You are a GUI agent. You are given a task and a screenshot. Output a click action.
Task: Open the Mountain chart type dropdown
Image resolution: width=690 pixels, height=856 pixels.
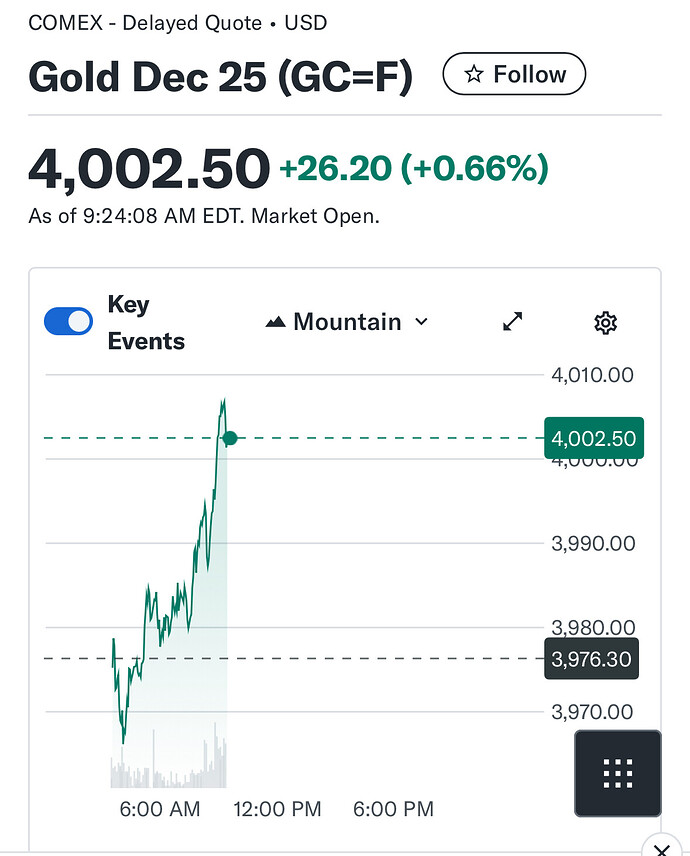point(346,322)
